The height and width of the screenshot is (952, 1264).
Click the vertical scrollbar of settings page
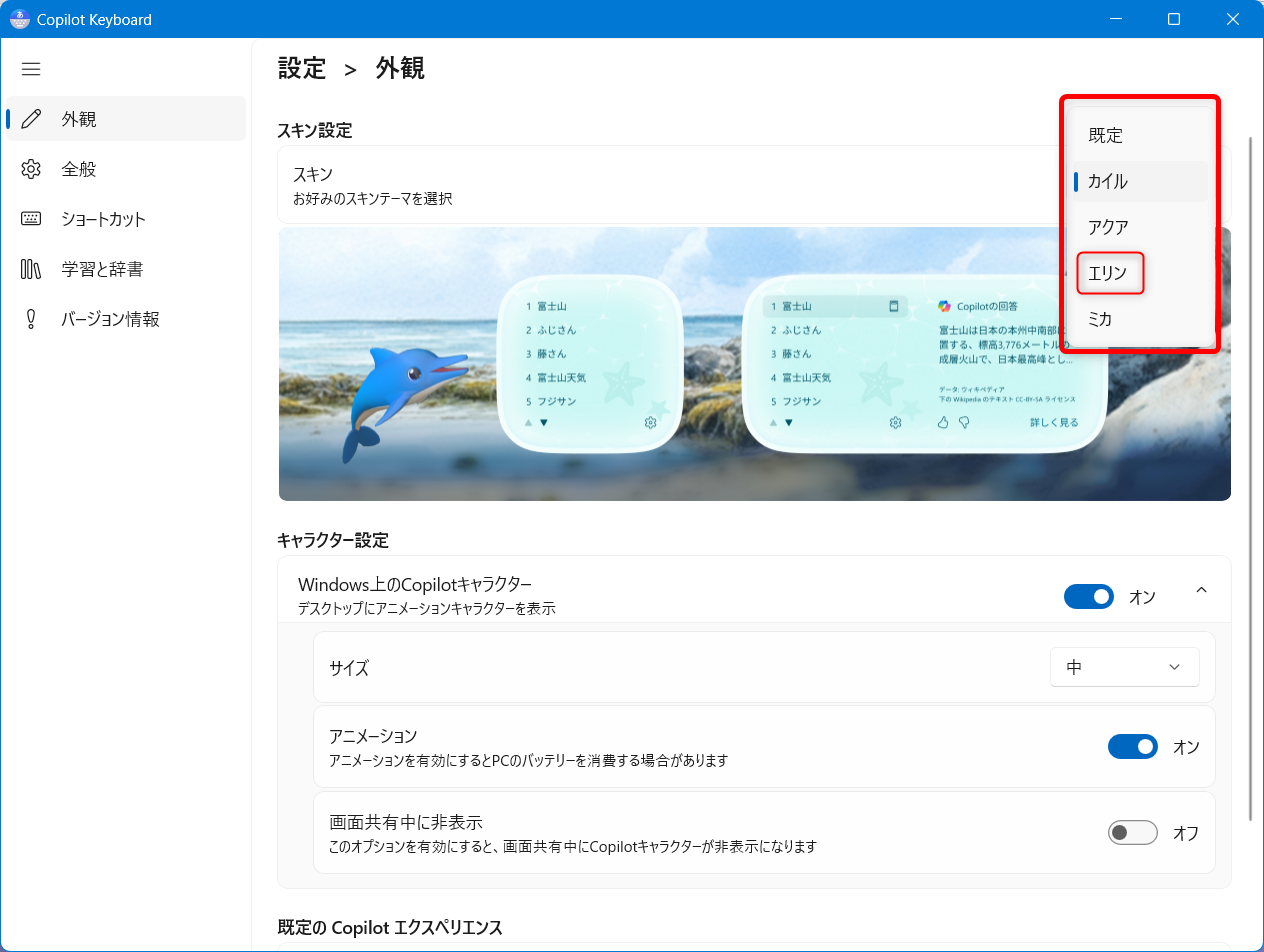click(x=1251, y=480)
